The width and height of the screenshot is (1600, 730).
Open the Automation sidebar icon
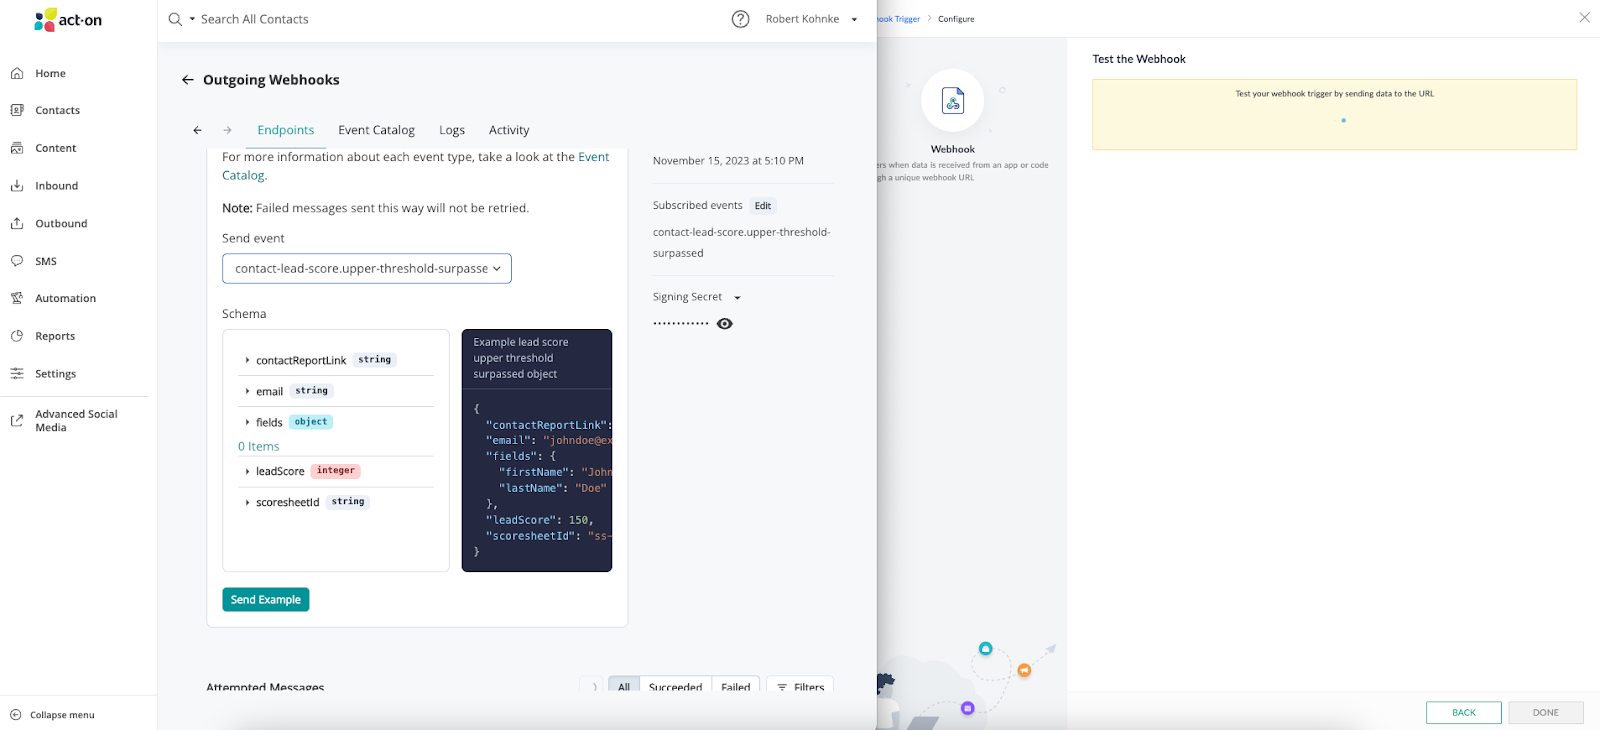click(x=17, y=298)
